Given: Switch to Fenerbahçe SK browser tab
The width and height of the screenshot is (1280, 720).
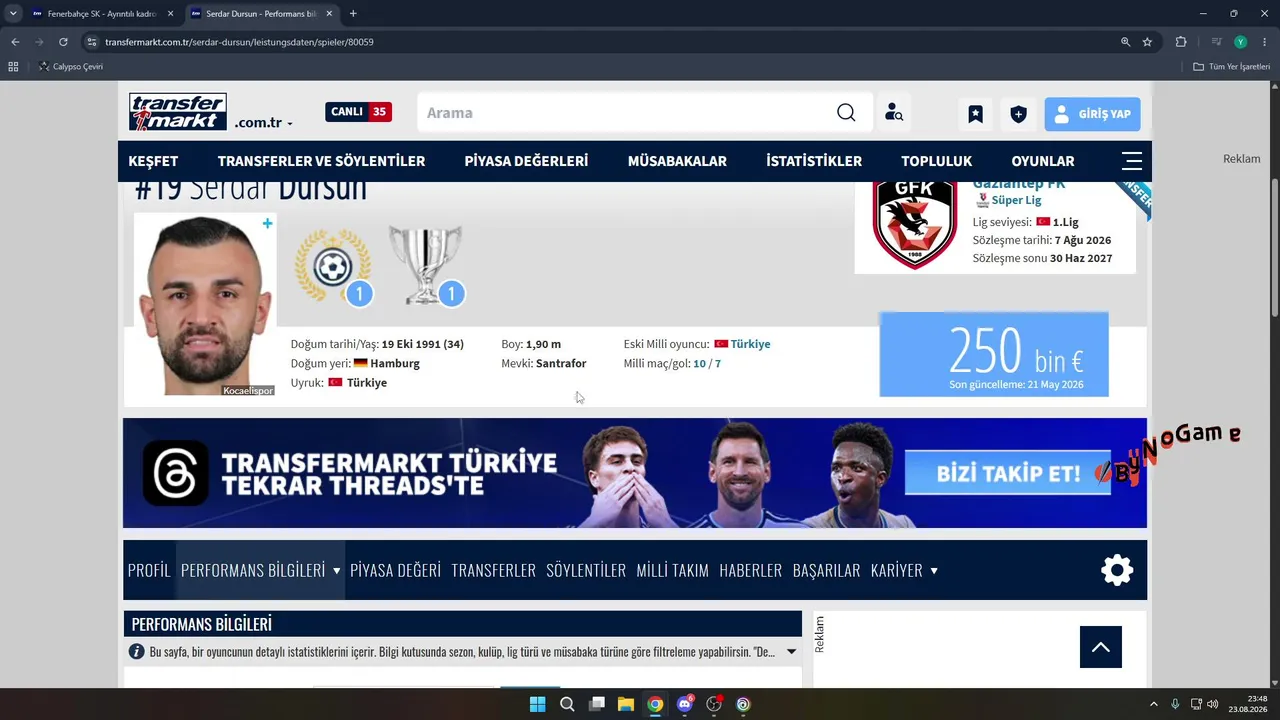Looking at the screenshot, I should pos(102,14).
